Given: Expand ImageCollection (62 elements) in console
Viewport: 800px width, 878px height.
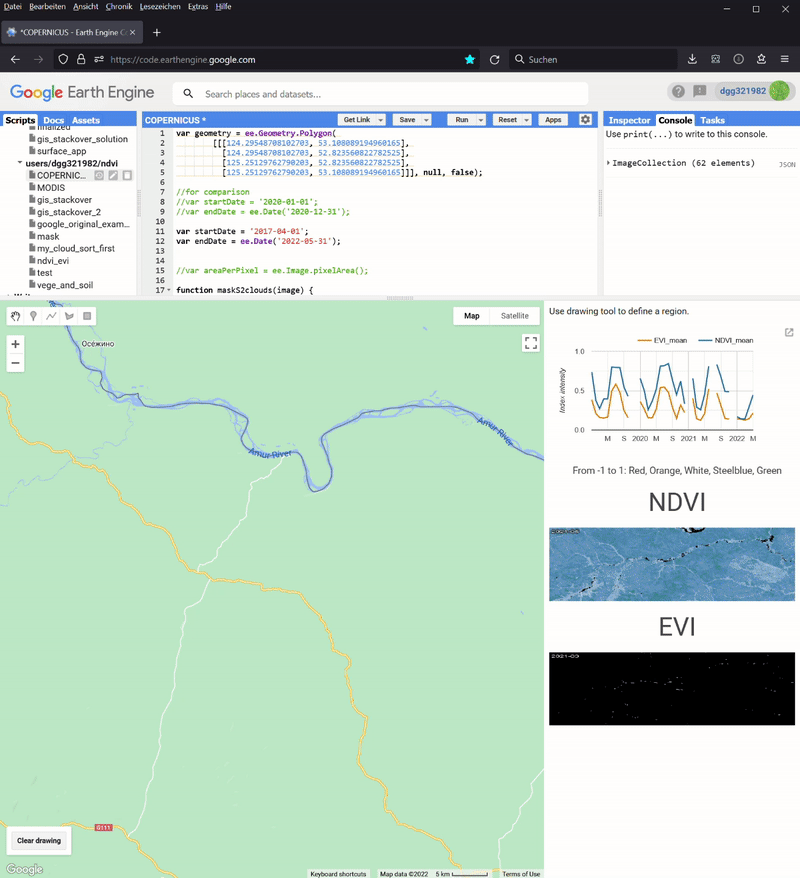Looking at the screenshot, I should (x=608, y=163).
